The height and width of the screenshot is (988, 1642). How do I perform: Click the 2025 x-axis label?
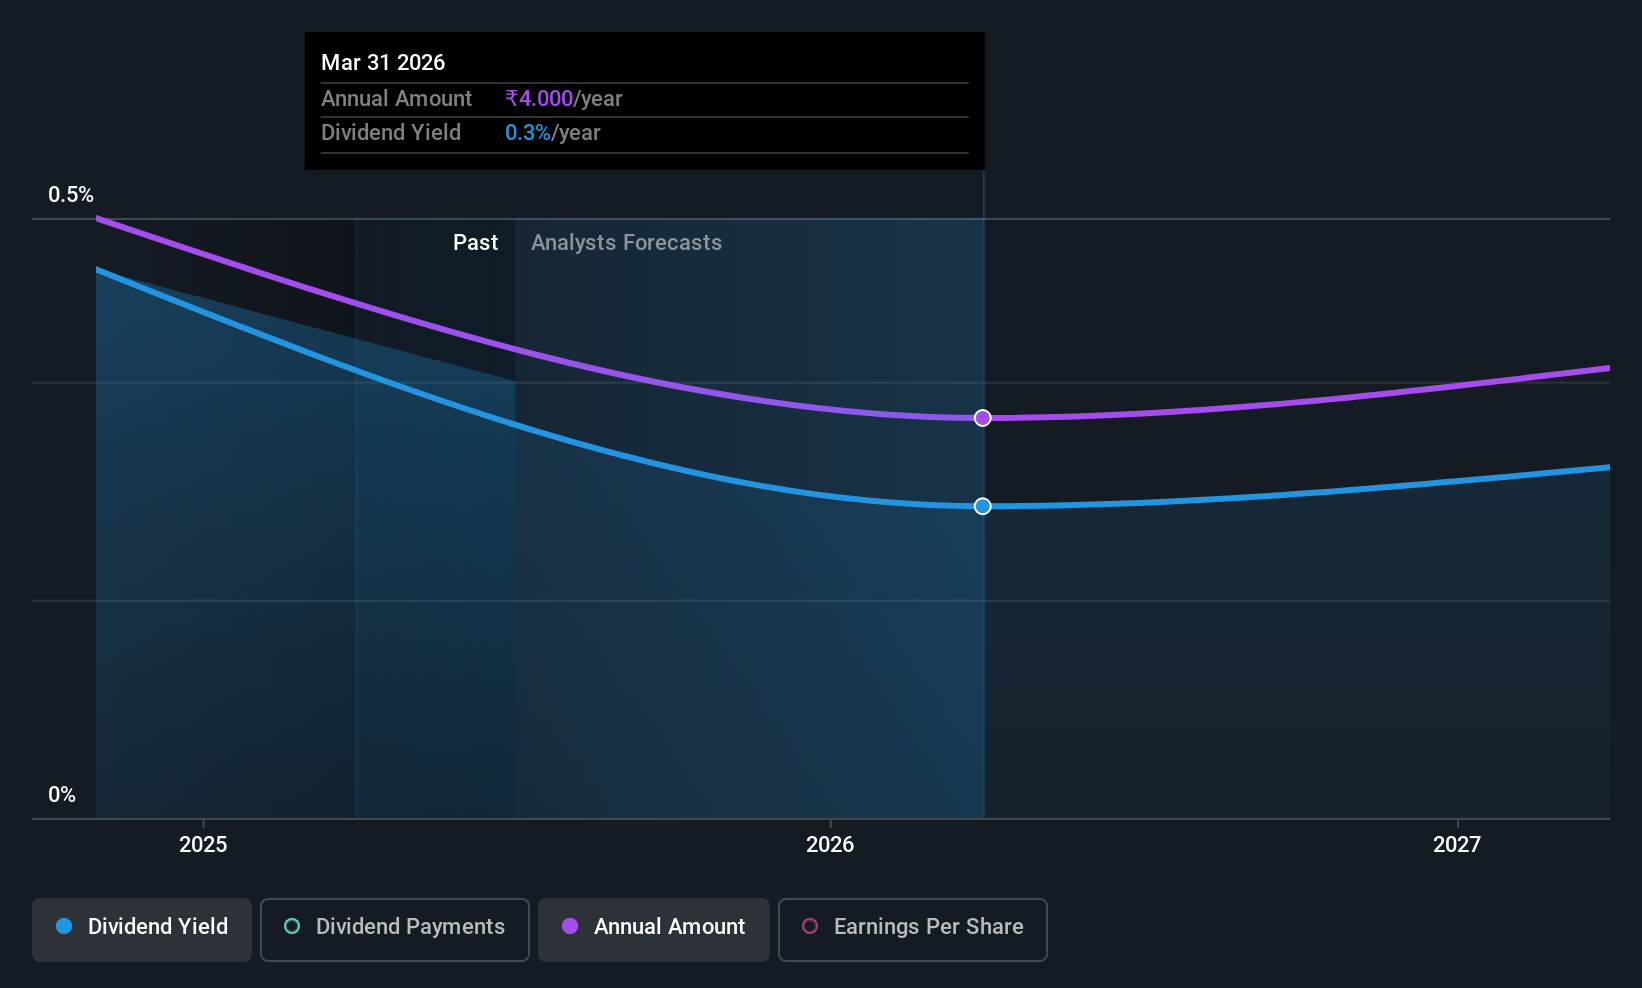point(203,844)
